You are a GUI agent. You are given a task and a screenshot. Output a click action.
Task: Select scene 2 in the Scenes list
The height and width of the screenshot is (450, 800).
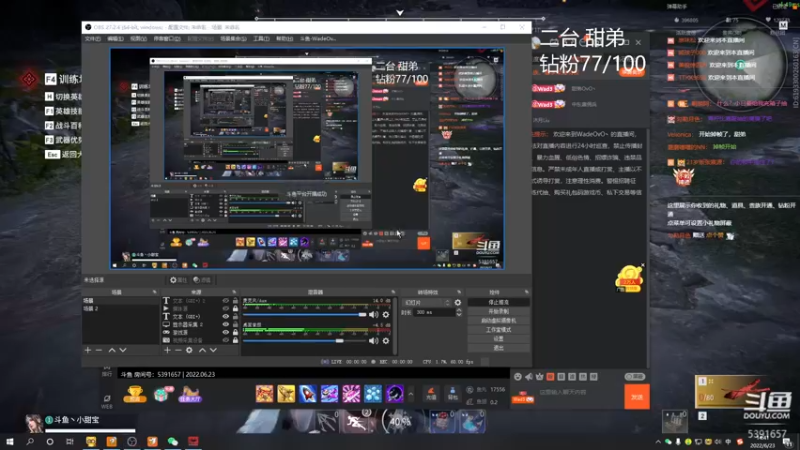click(121, 309)
